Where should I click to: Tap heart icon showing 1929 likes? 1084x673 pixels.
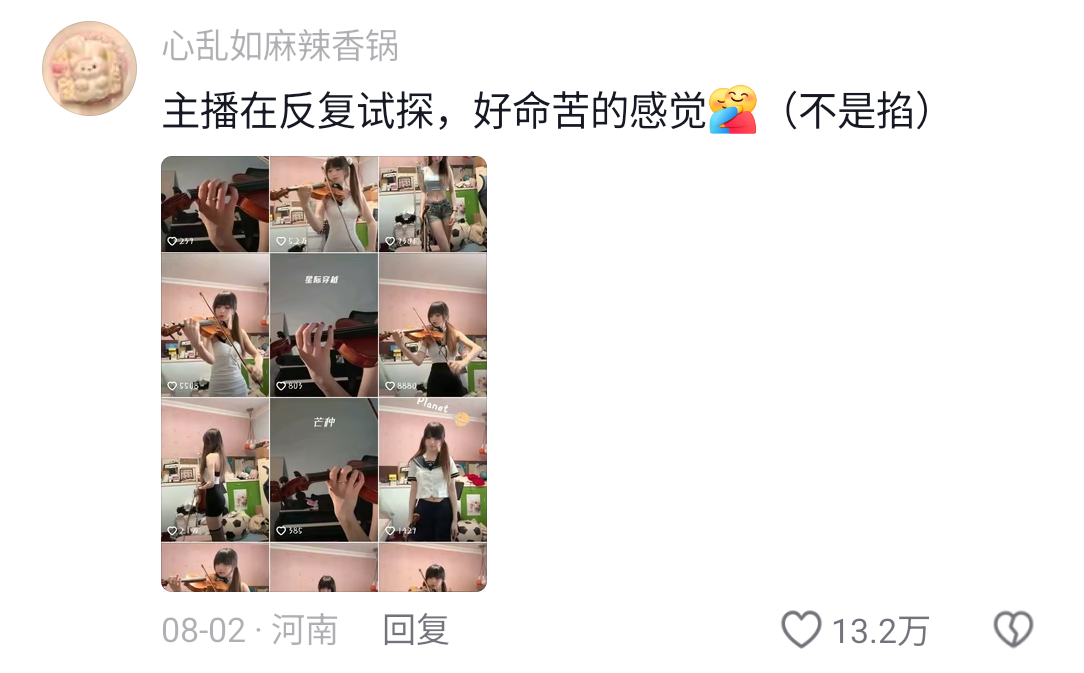(x=390, y=531)
